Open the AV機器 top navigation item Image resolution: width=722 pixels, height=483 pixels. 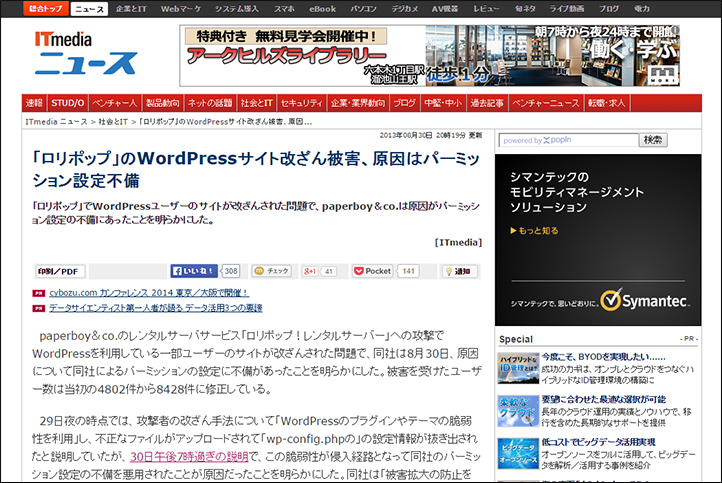(444, 9)
